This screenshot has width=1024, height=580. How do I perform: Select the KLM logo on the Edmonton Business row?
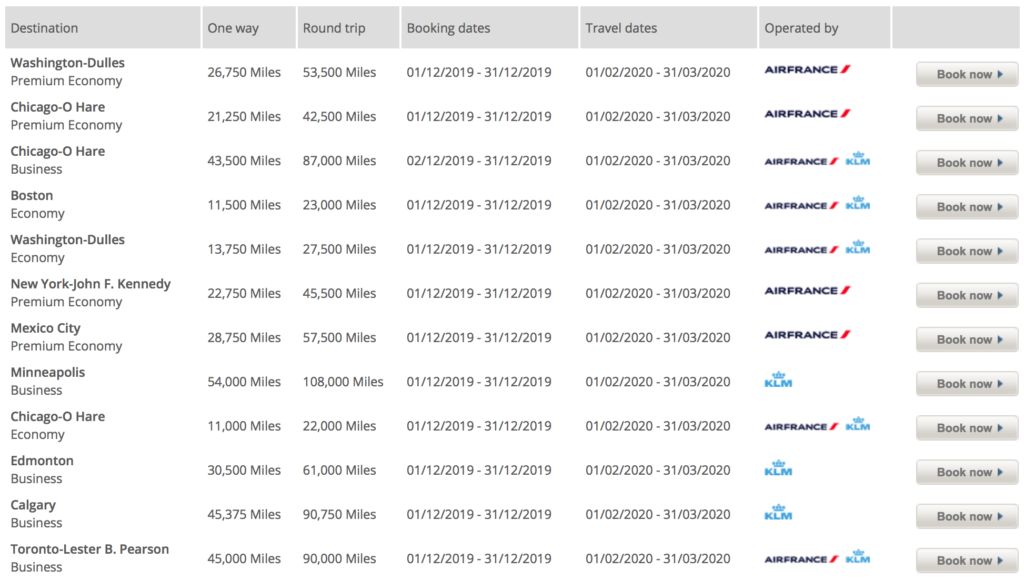pyautogui.click(x=778, y=470)
